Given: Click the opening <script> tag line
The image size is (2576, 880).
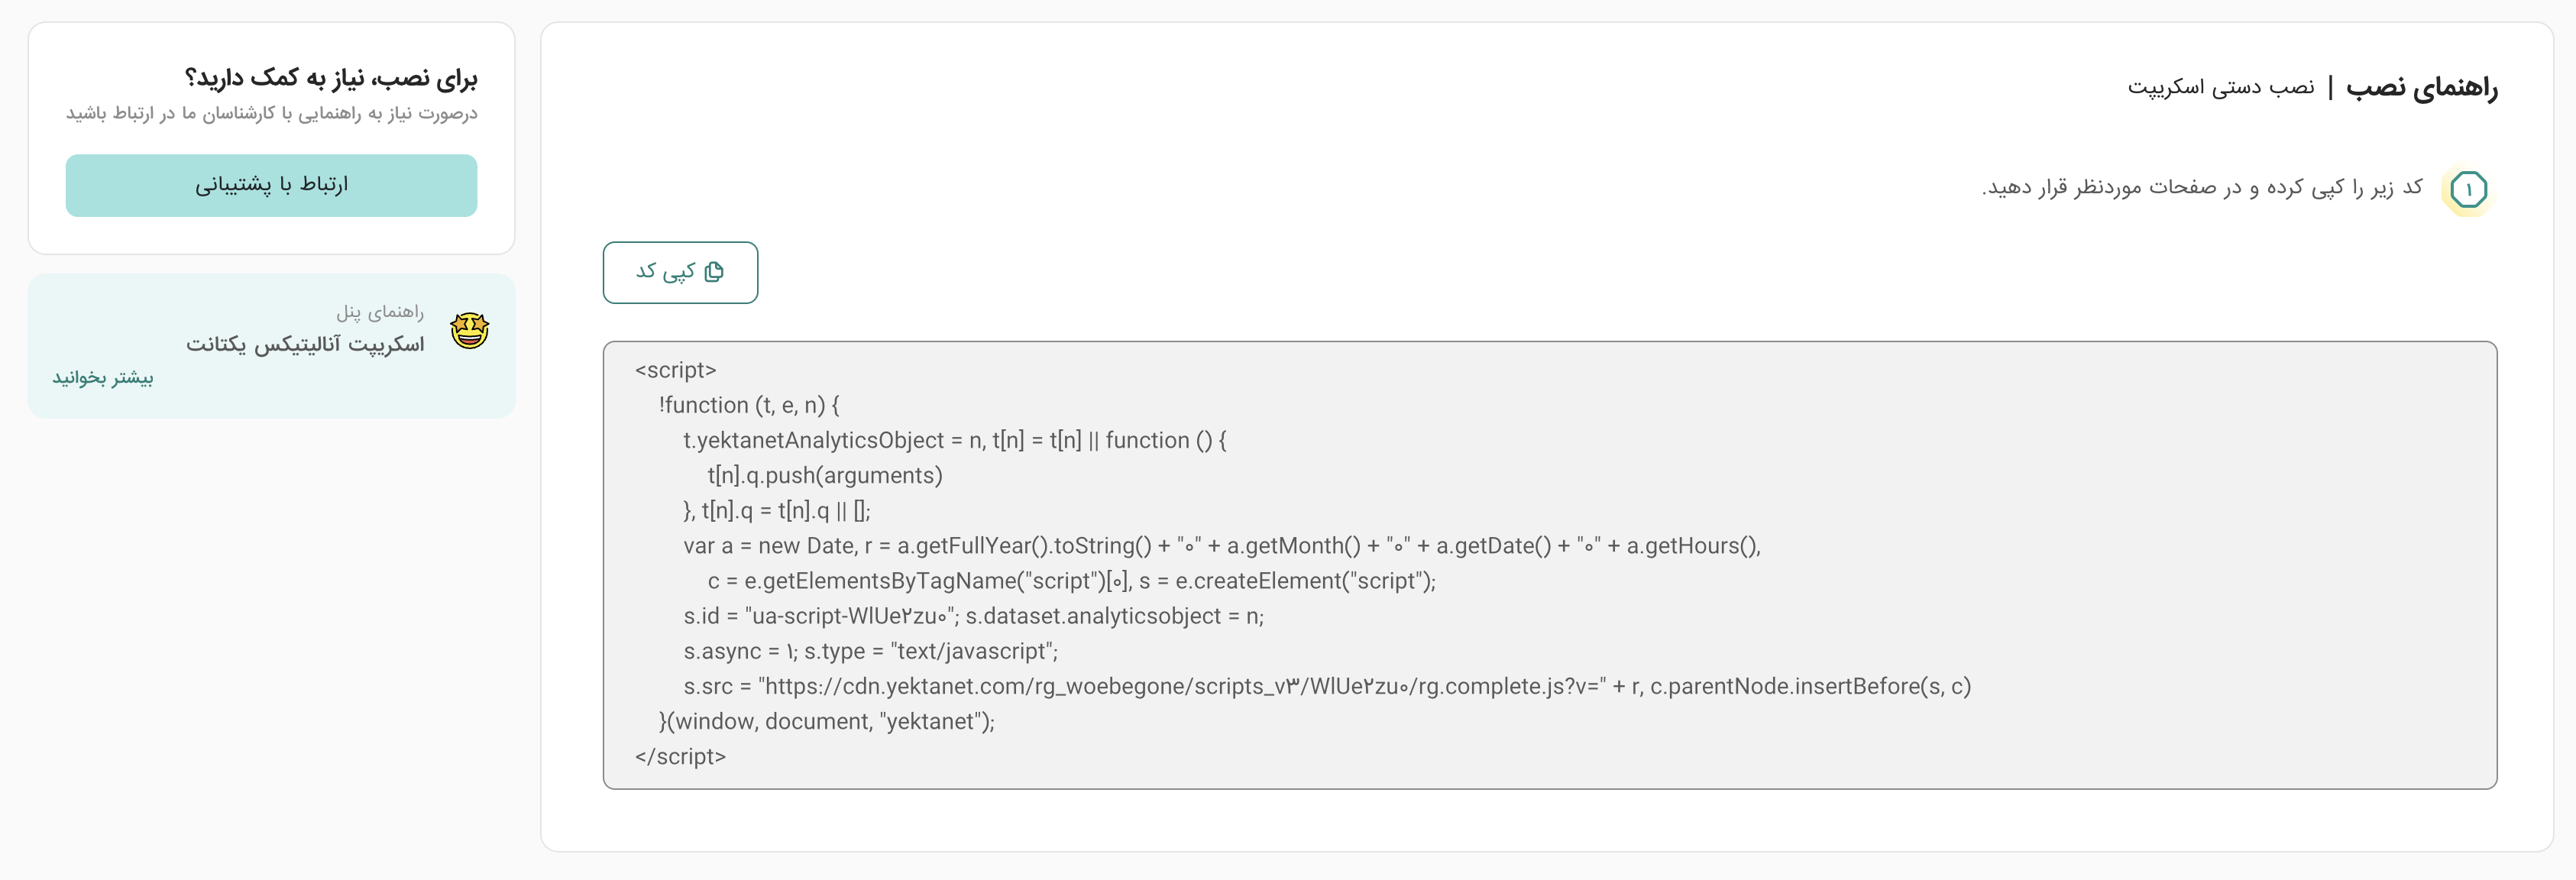Looking at the screenshot, I should (676, 370).
